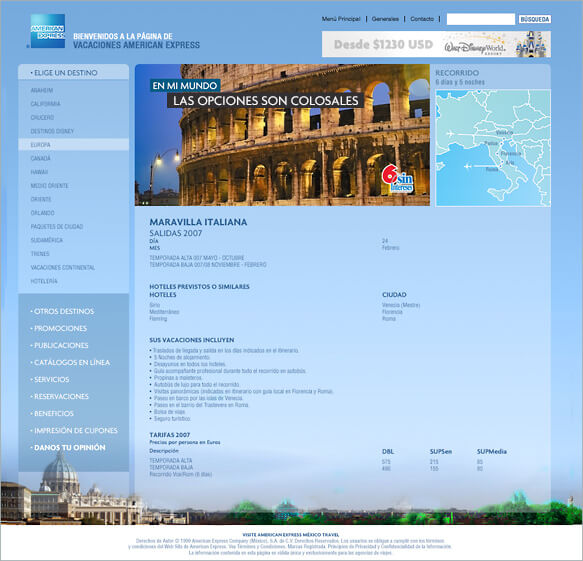Open Danos tu Opinión section

pos(68,448)
